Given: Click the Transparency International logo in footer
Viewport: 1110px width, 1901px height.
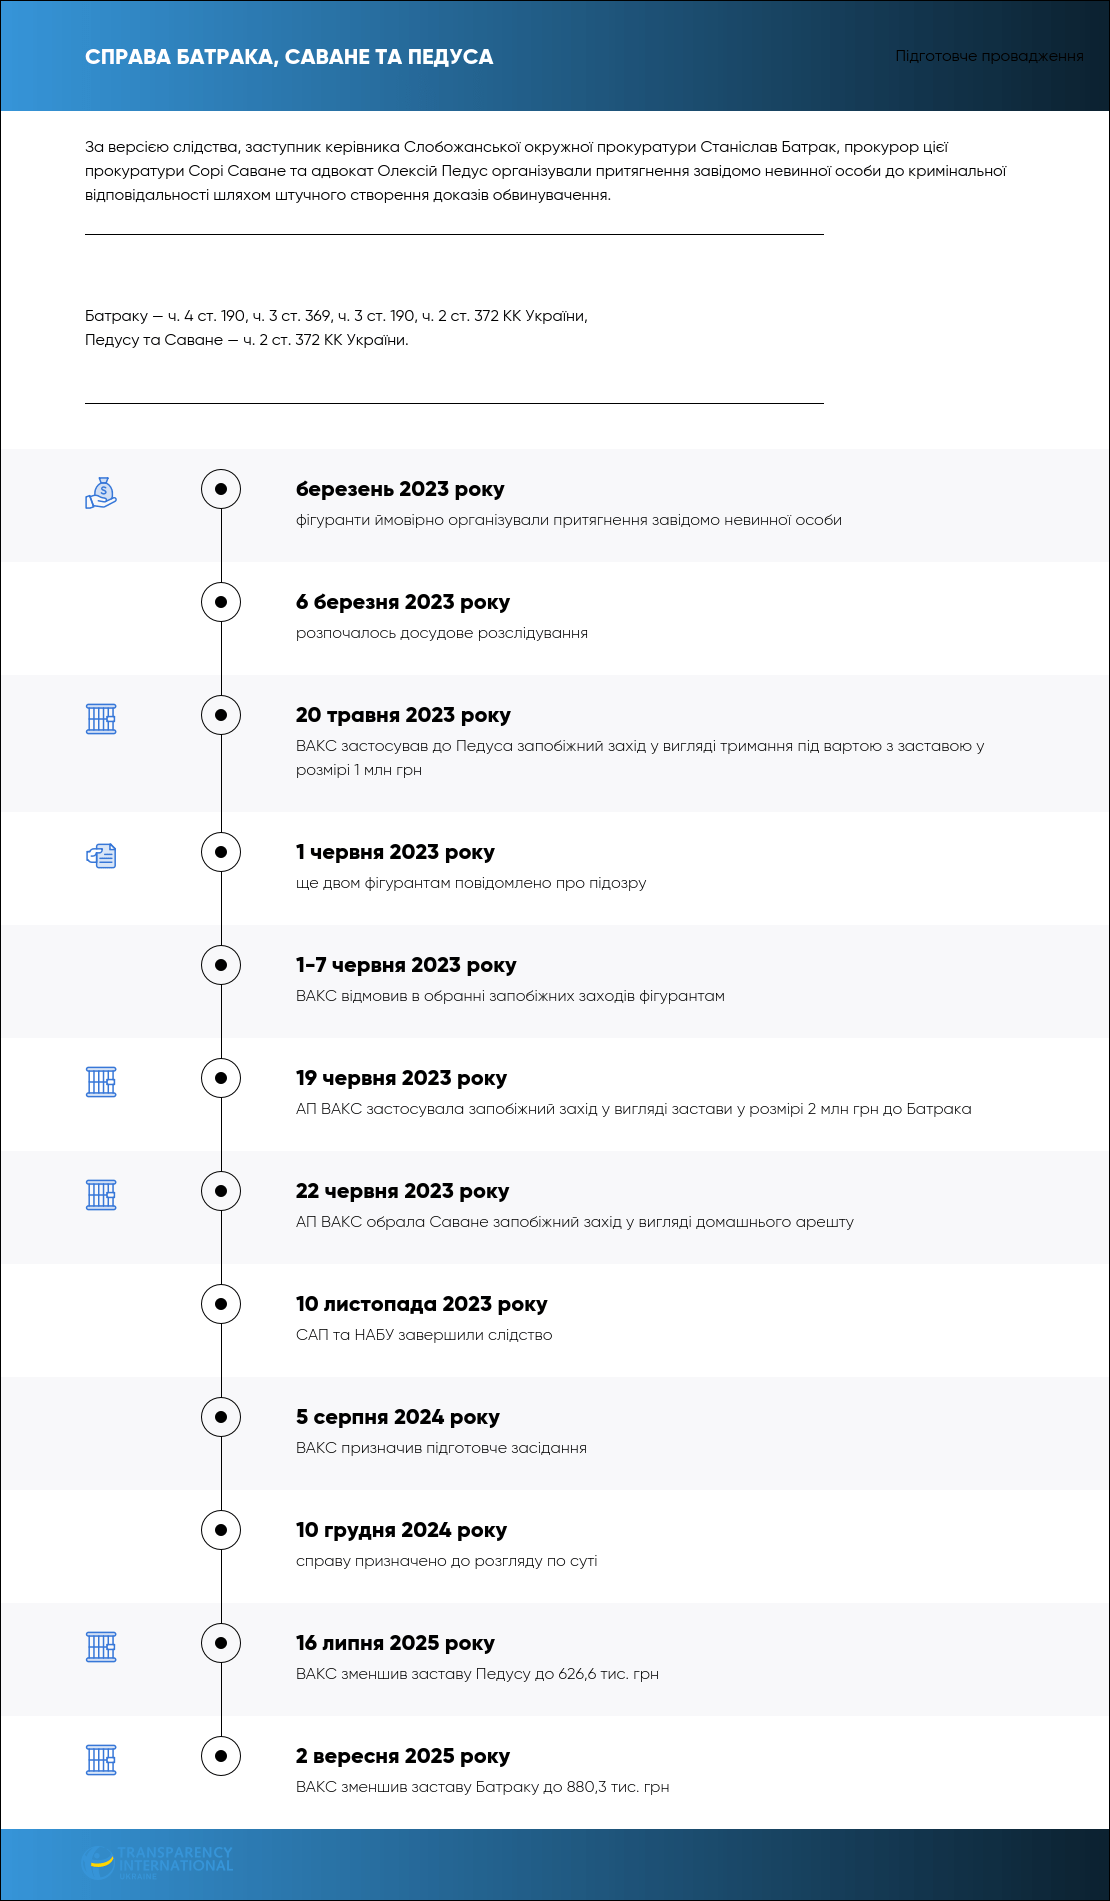Looking at the screenshot, I should coord(157,1862).
